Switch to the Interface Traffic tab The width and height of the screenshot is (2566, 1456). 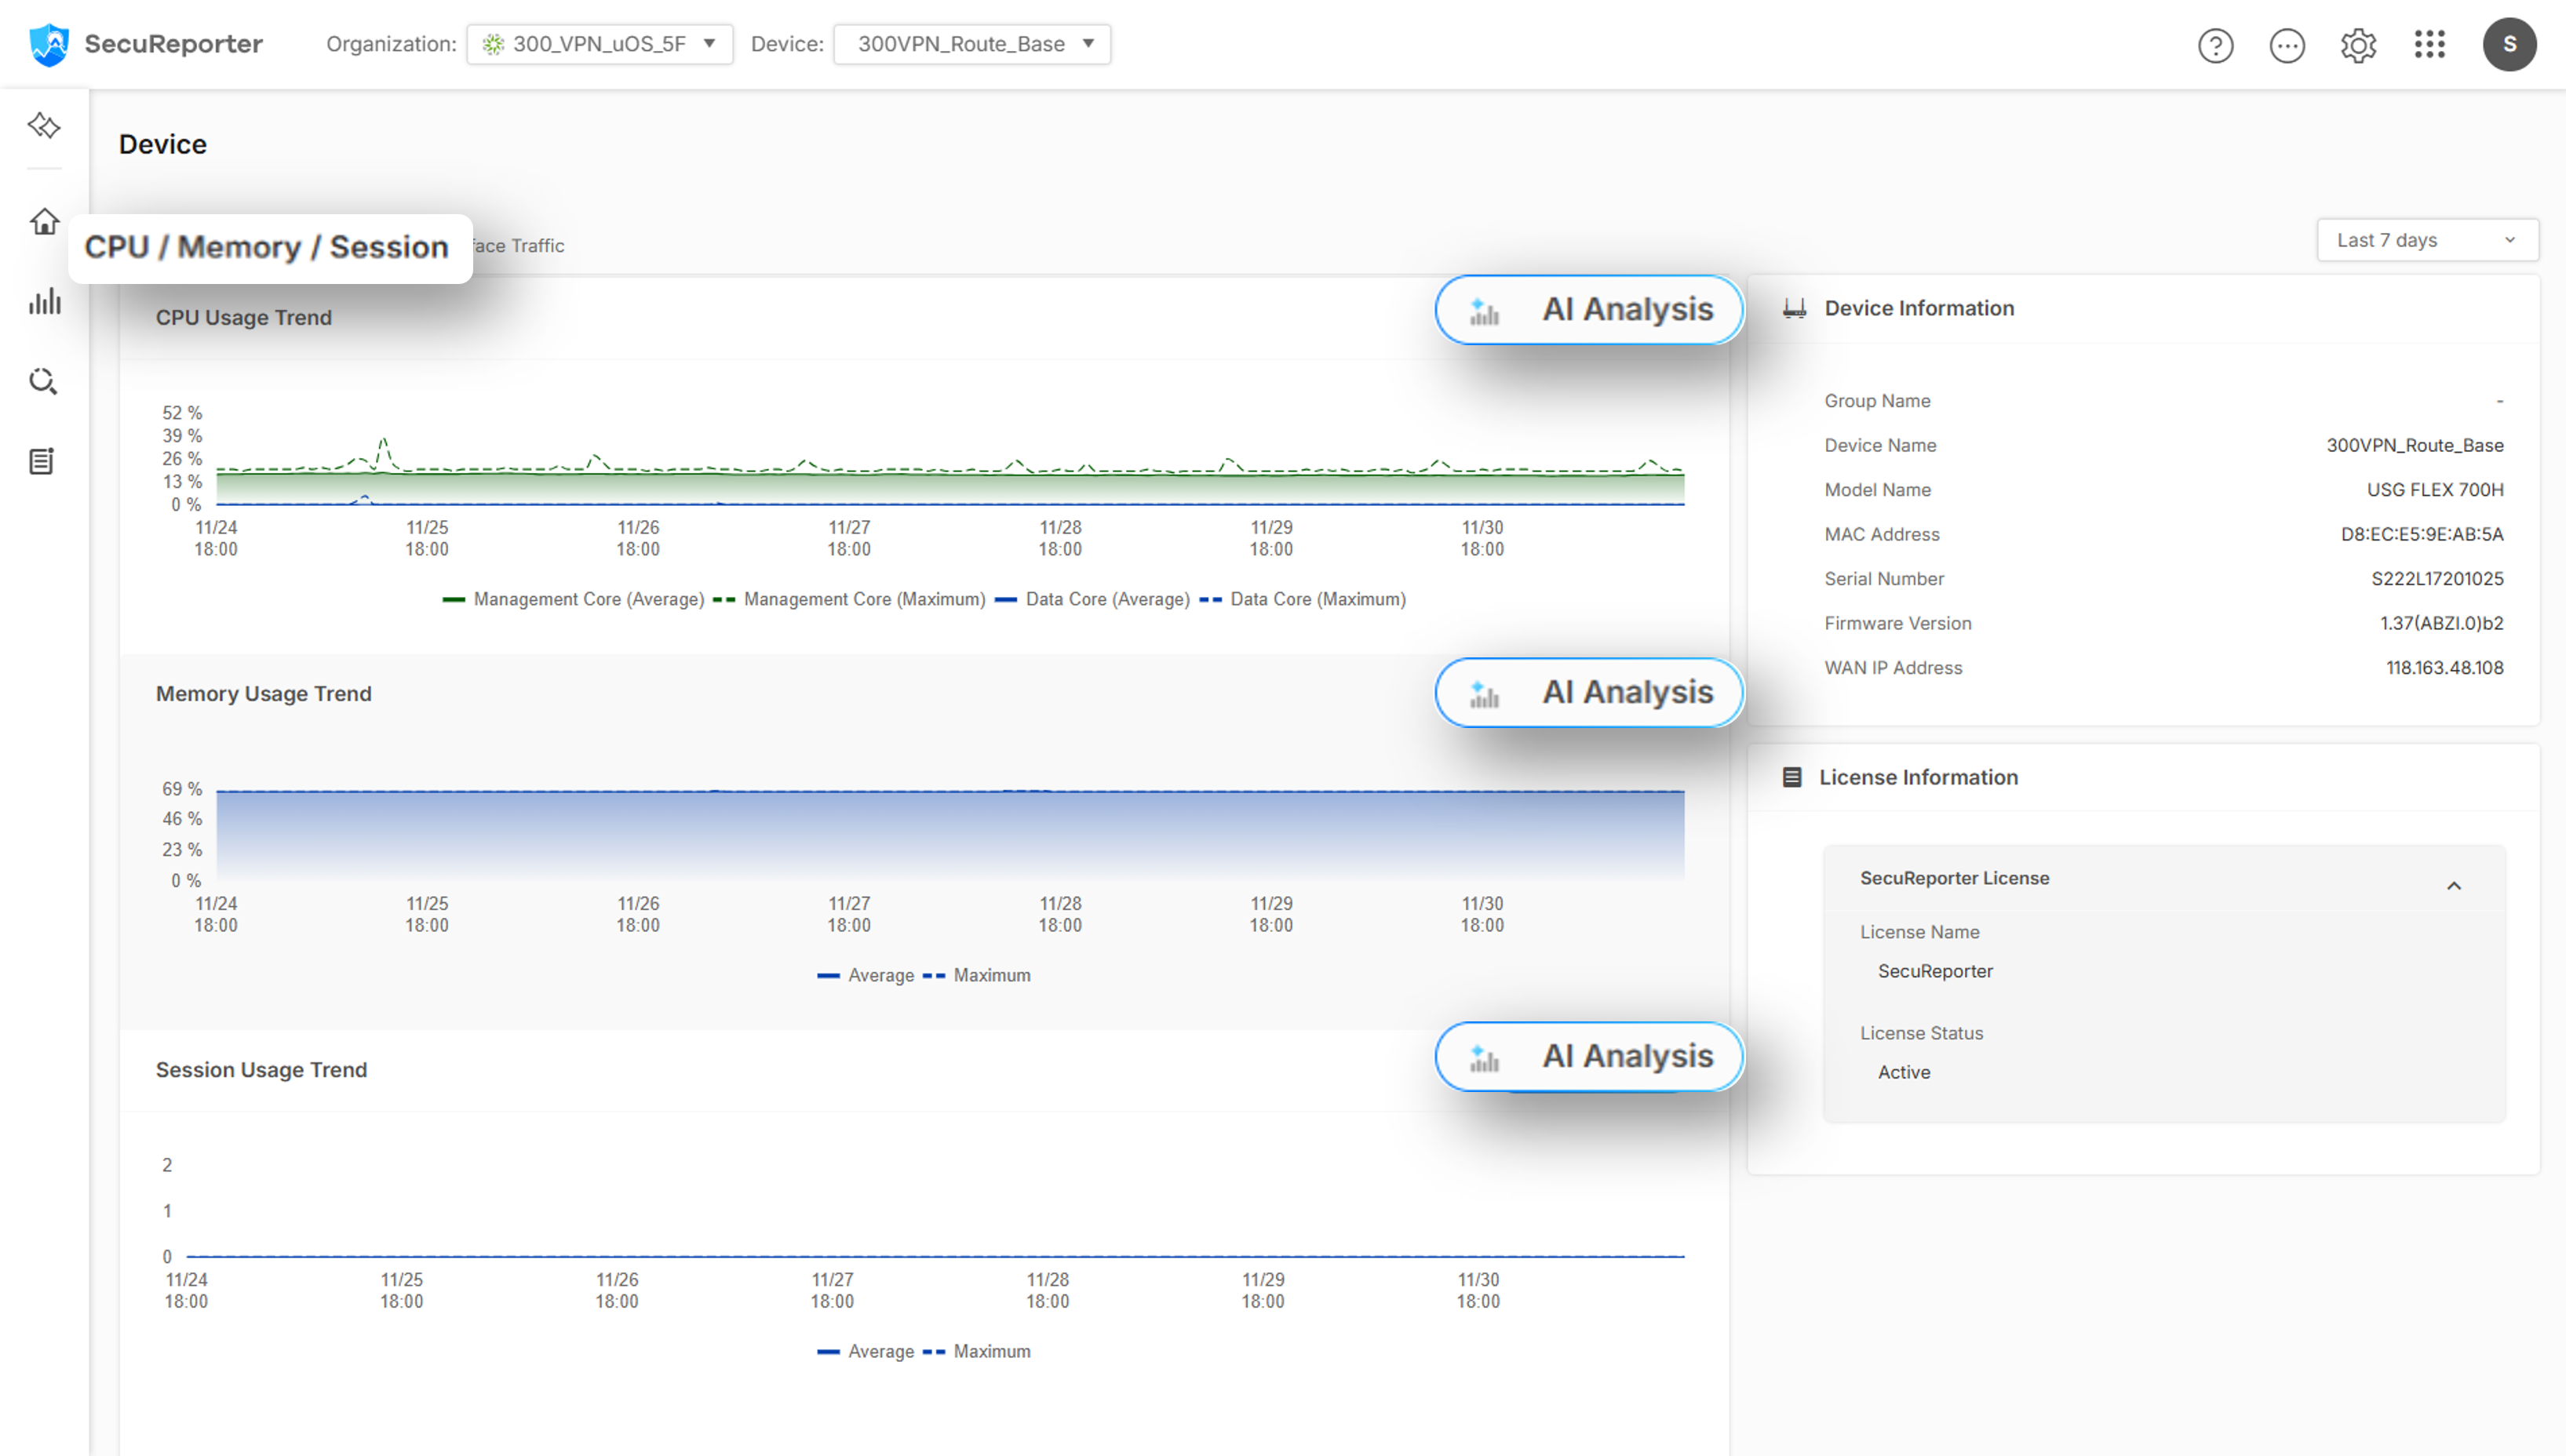[519, 246]
